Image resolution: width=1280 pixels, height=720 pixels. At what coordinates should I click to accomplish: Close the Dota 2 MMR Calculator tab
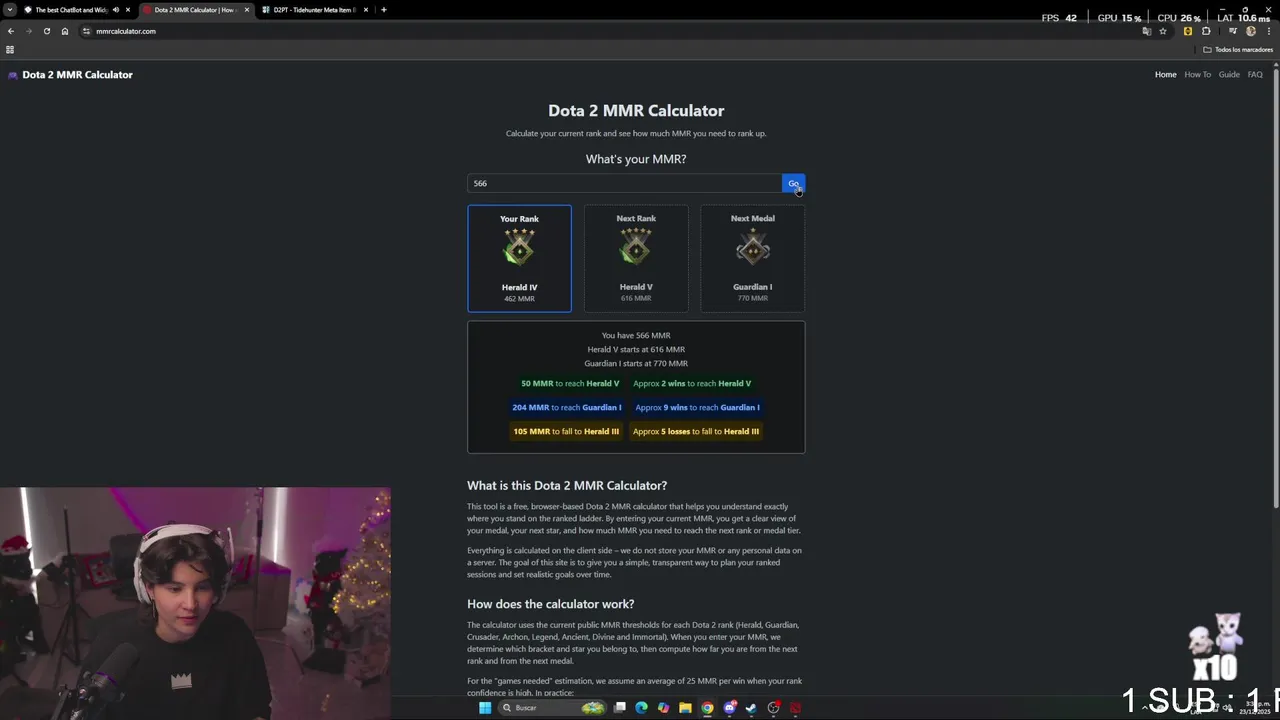coord(247,10)
